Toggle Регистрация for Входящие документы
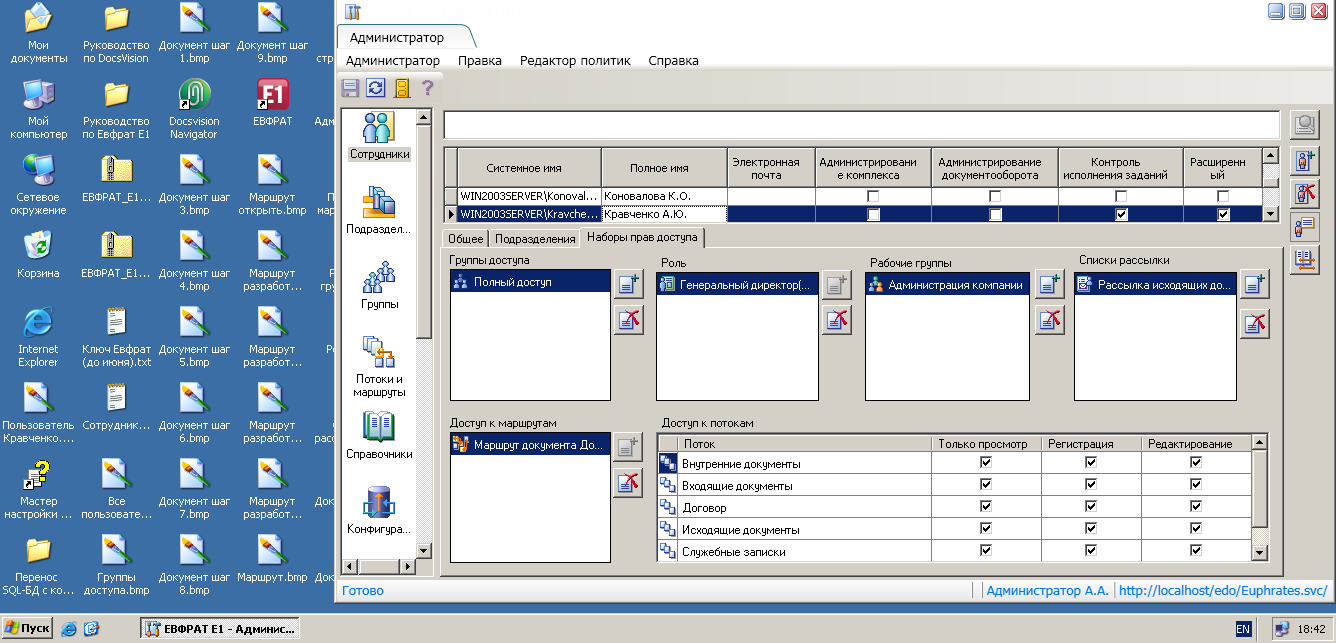This screenshot has width=1336, height=643. 1091,485
